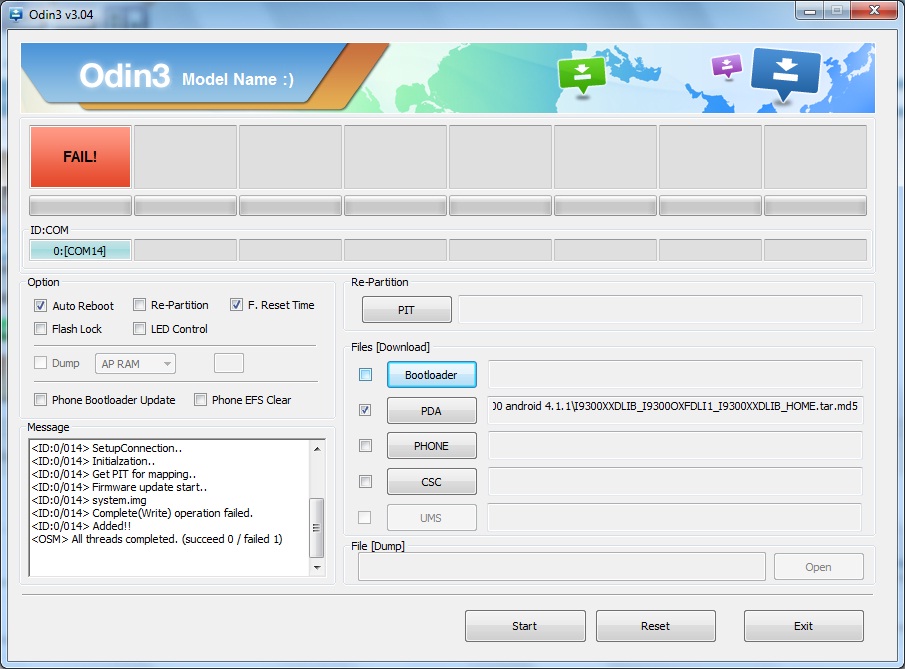The image size is (905, 669).
Task: Click the PDA file path field
Action: [x=675, y=410]
